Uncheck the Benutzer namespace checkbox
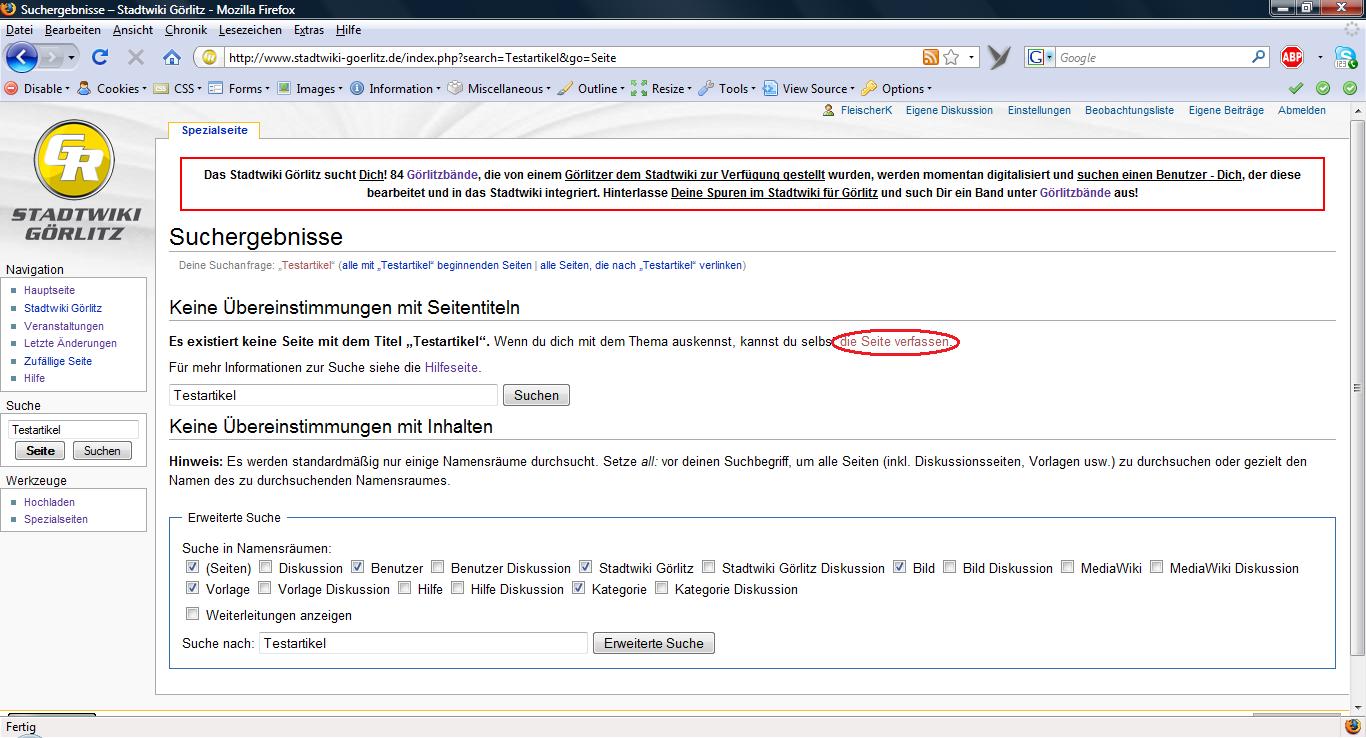 358,567
